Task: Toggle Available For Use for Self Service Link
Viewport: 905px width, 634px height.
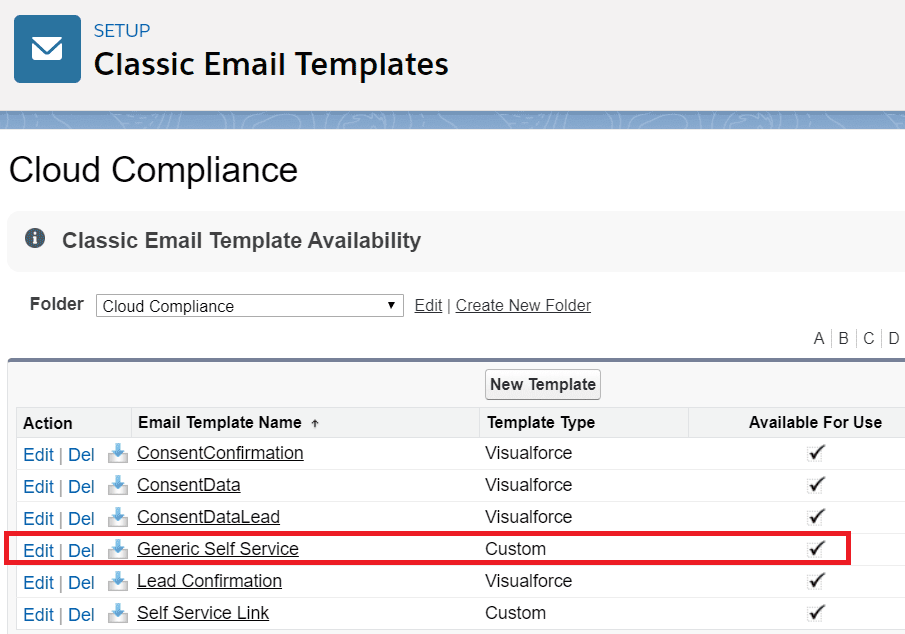Action: (816, 612)
